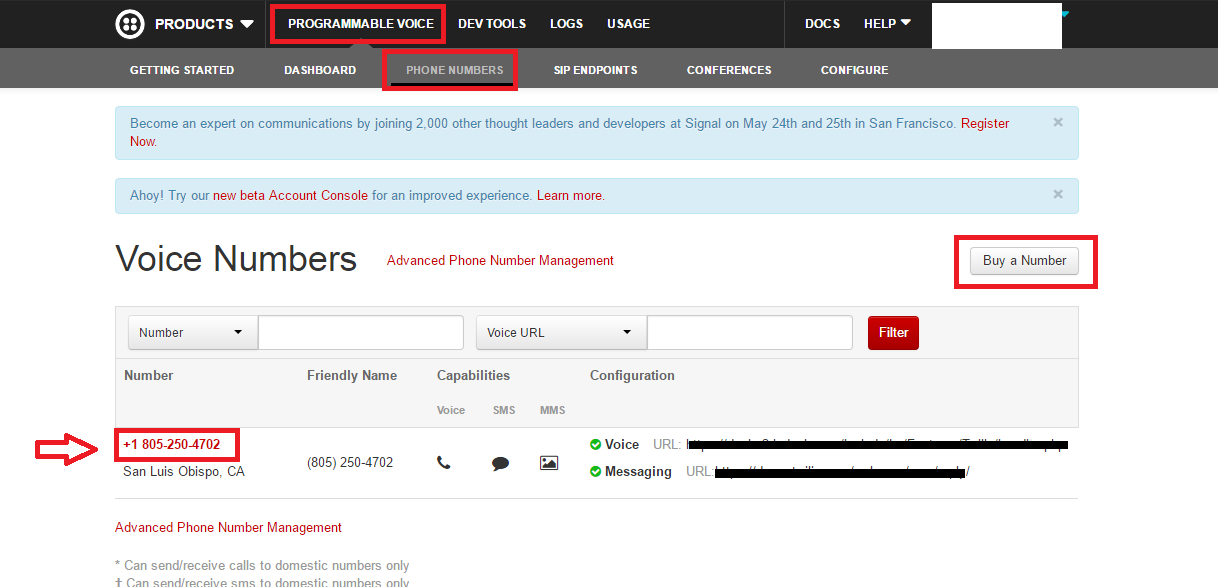Click the Learn more link
Viewport: 1218px width, 587px height.
click(x=570, y=196)
